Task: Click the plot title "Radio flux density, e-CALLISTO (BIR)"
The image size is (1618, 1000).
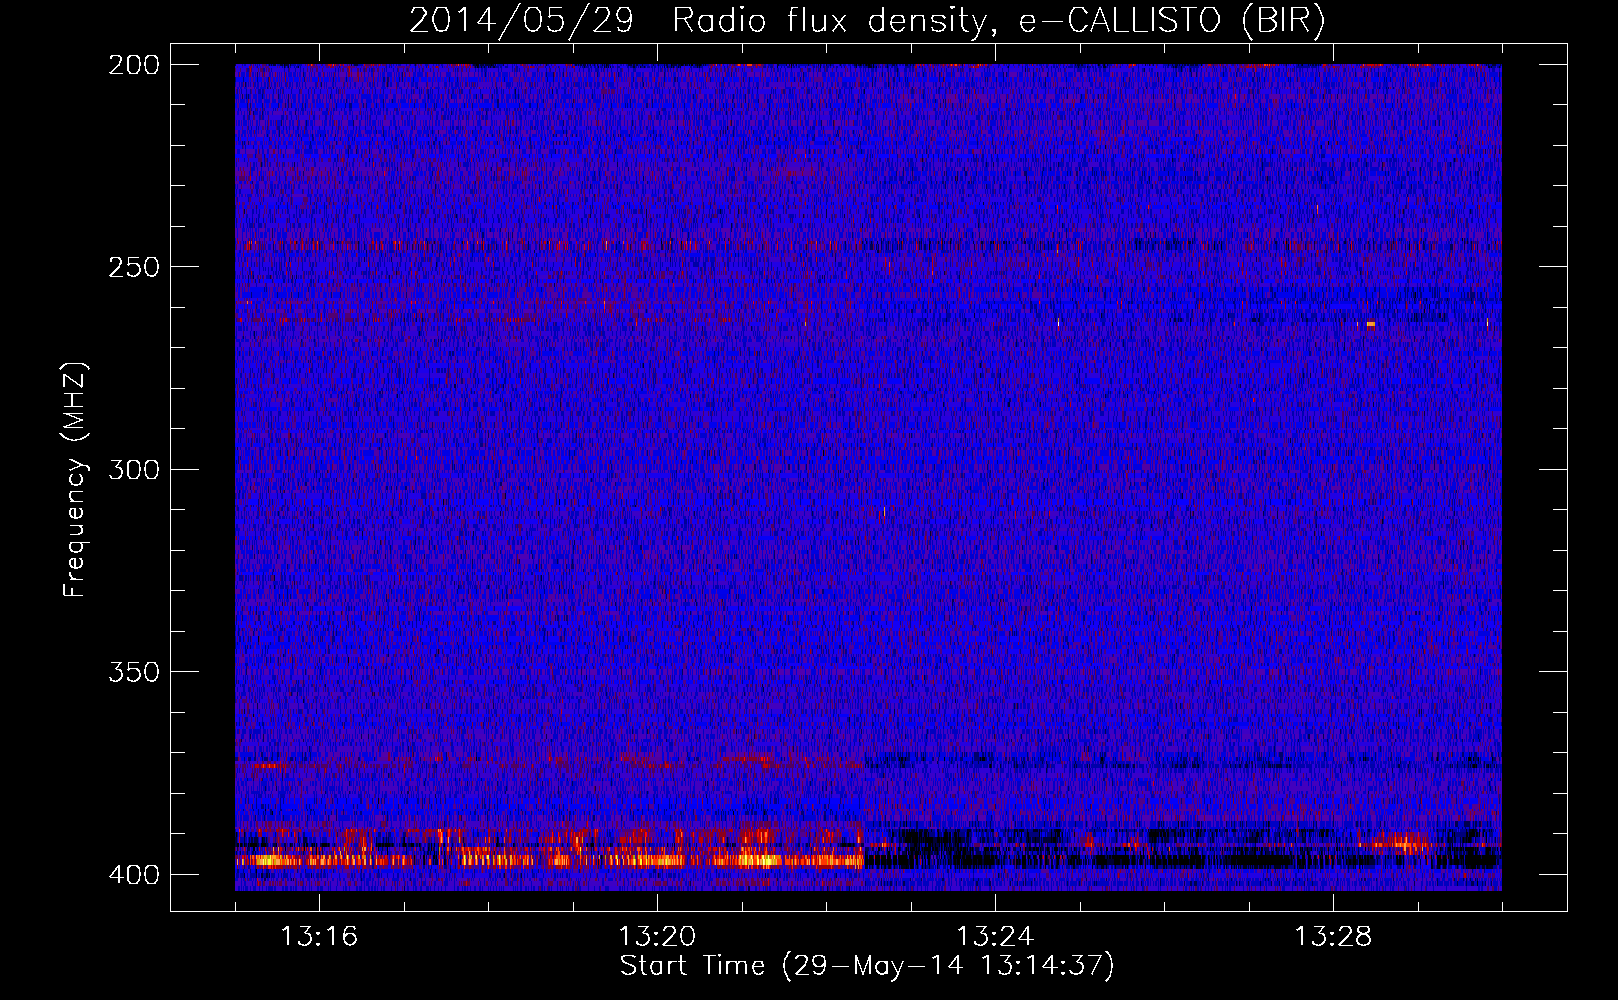Action: coord(999,21)
